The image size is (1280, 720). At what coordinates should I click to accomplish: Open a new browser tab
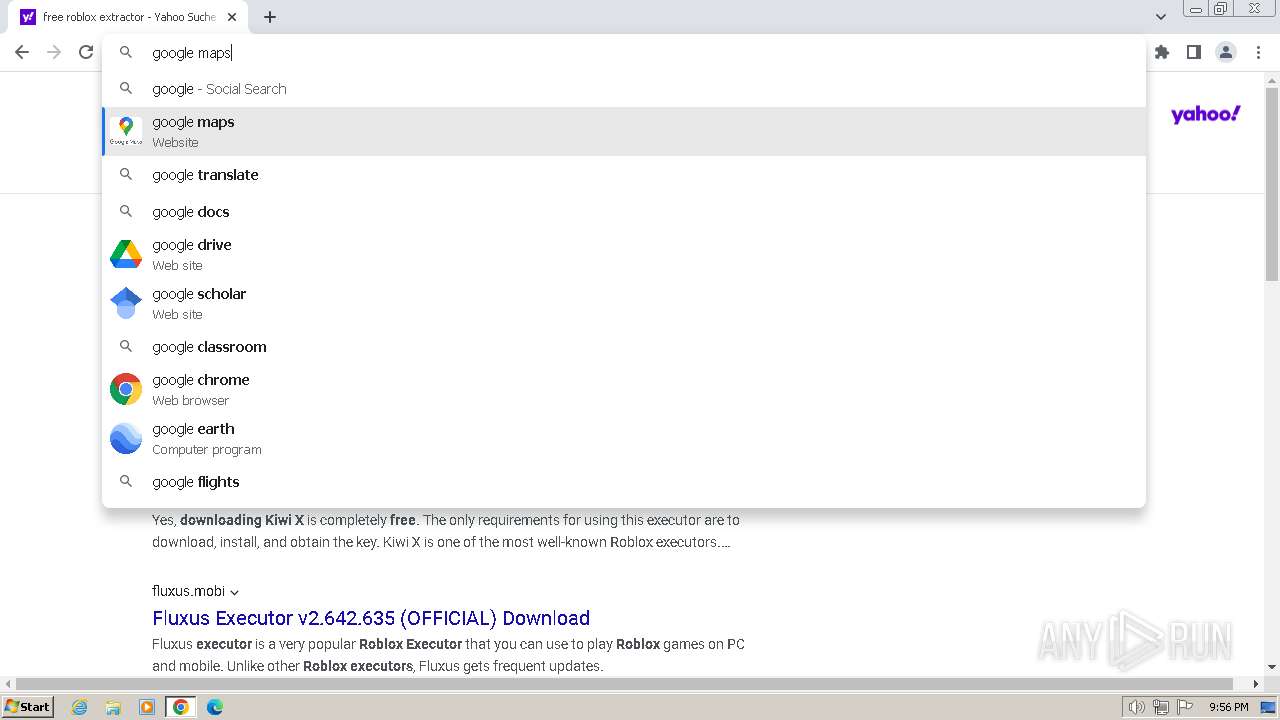pos(270,17)
